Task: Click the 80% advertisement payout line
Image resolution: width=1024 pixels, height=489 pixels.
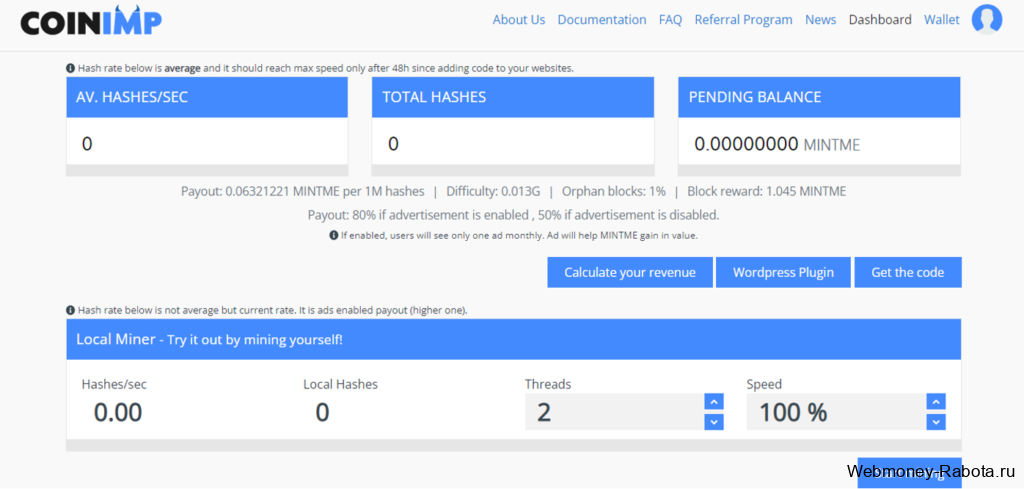Action: (x=513, y=215)
